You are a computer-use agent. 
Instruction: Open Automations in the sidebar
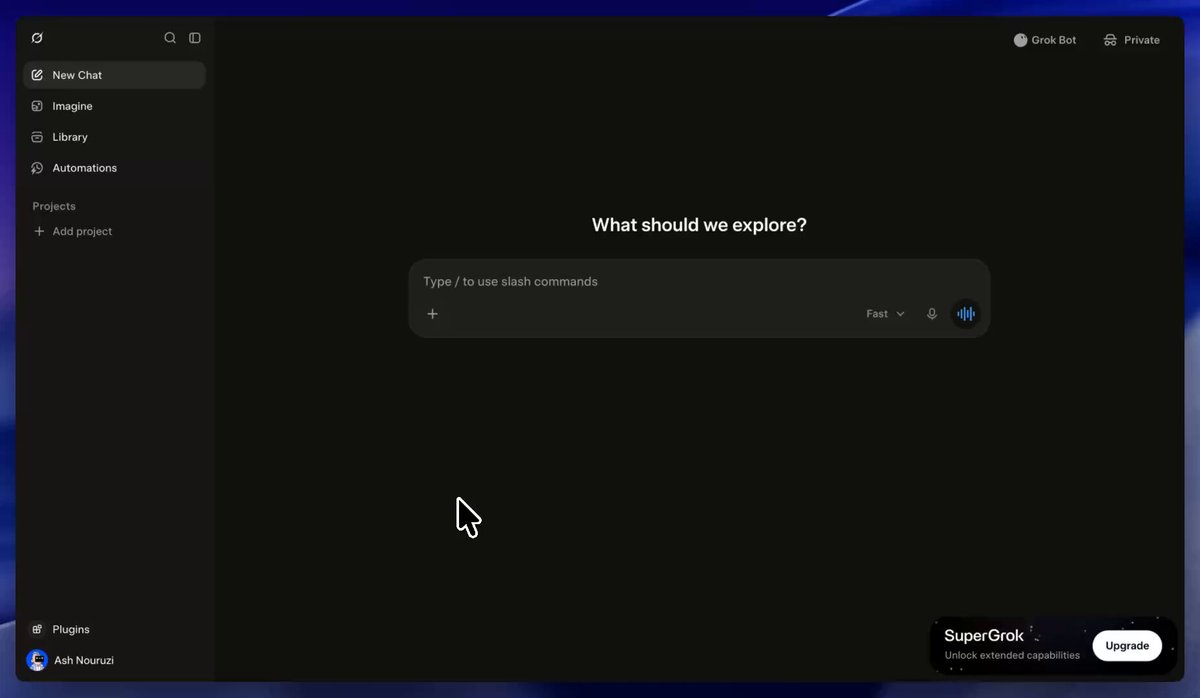click(114, 168)
